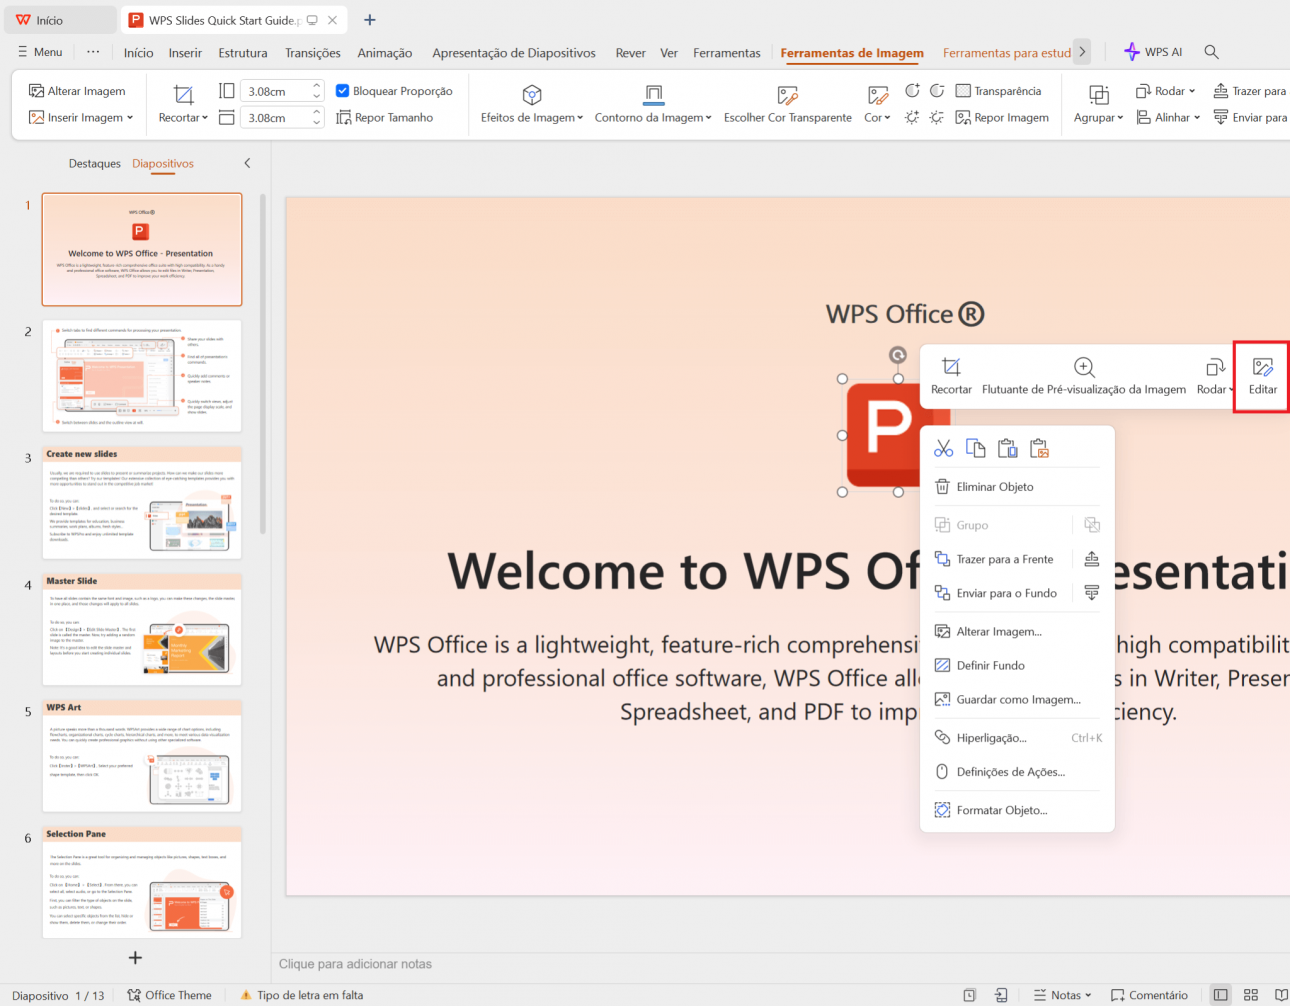Click the search magnifier icon in ribbon
This screenshot has height=1006, width=1290.
click(1211, 52)
